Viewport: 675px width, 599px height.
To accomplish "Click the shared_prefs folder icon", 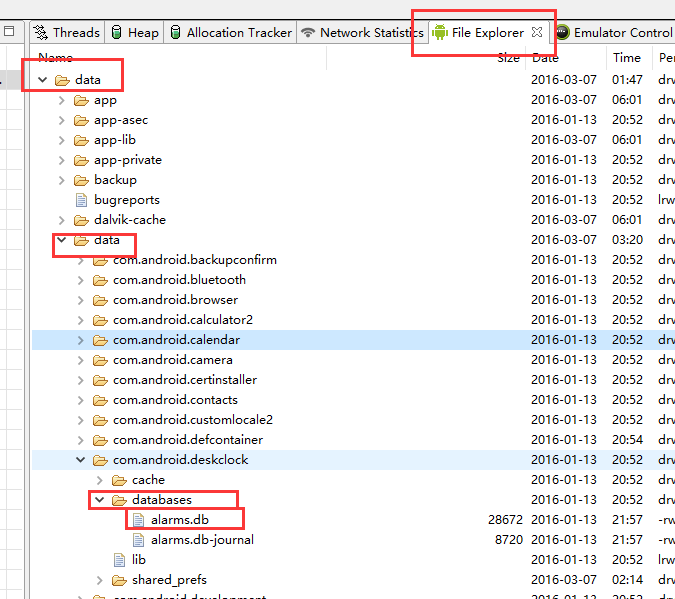I will pos(119,580).
